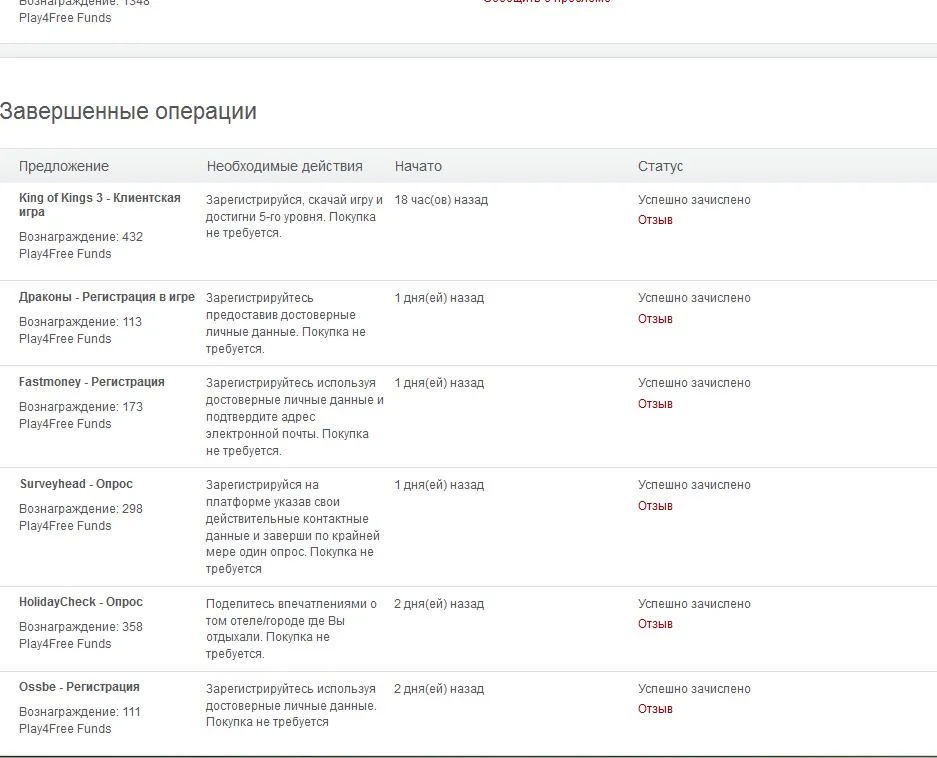Select the Fastmoney - Регистрация offer title
Viewport: 937px width, 758px height.
click(x=91, y=382)
